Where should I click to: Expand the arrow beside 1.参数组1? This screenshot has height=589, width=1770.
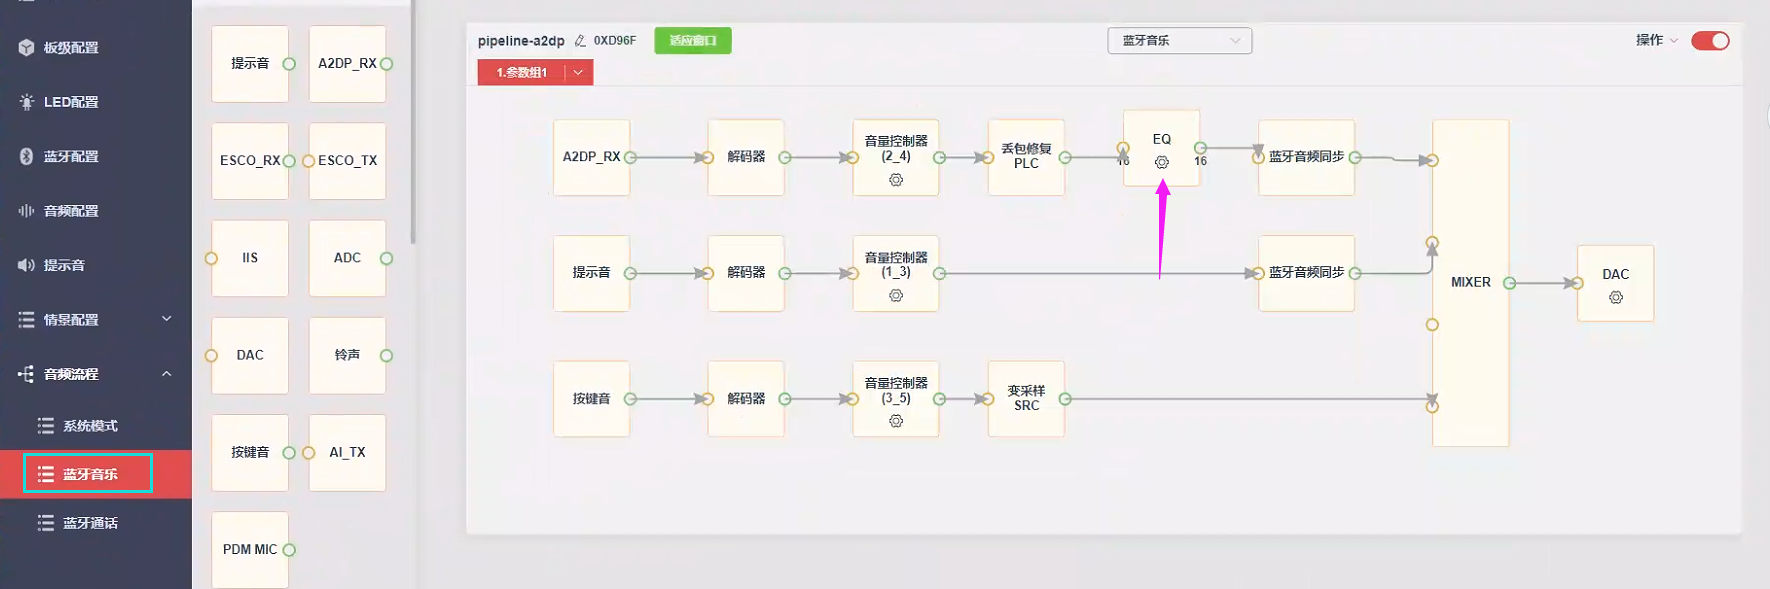click(x=578, y=72)
